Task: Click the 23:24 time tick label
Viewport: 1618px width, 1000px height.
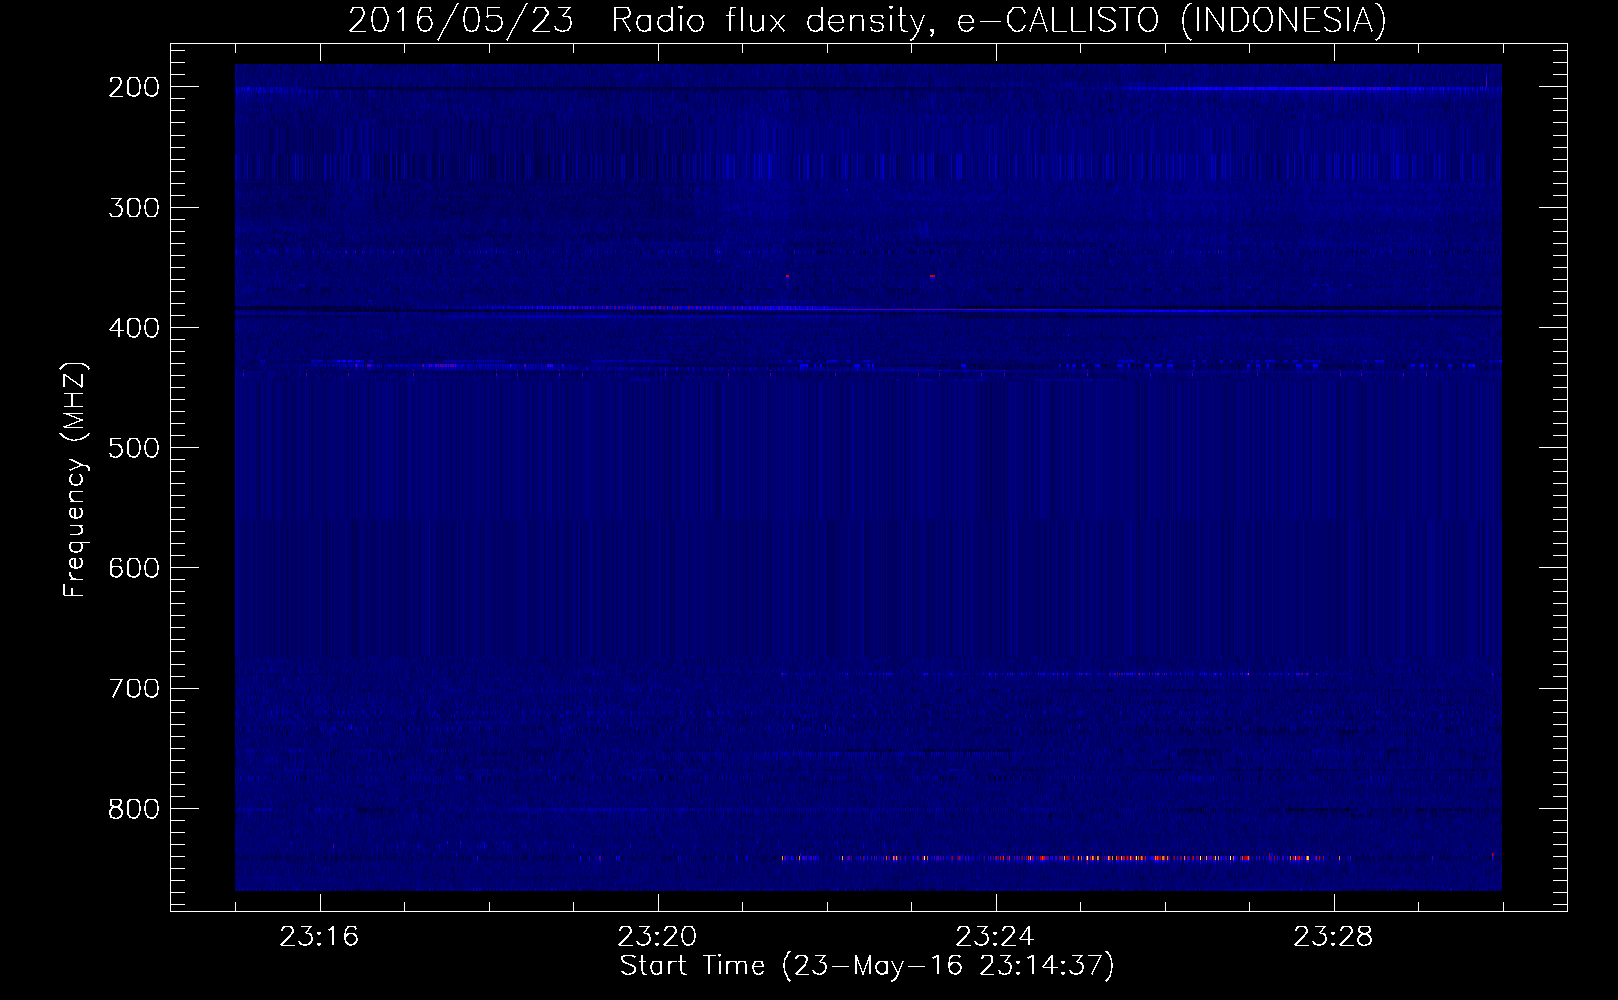Action: click(996, 937)
